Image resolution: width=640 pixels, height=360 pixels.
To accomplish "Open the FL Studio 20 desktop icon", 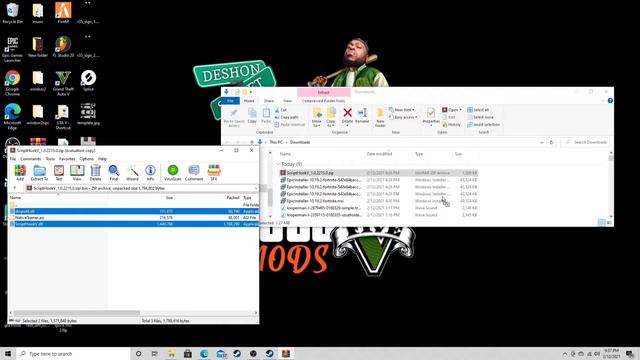I will pyautogui.click(x=63, y=47).
